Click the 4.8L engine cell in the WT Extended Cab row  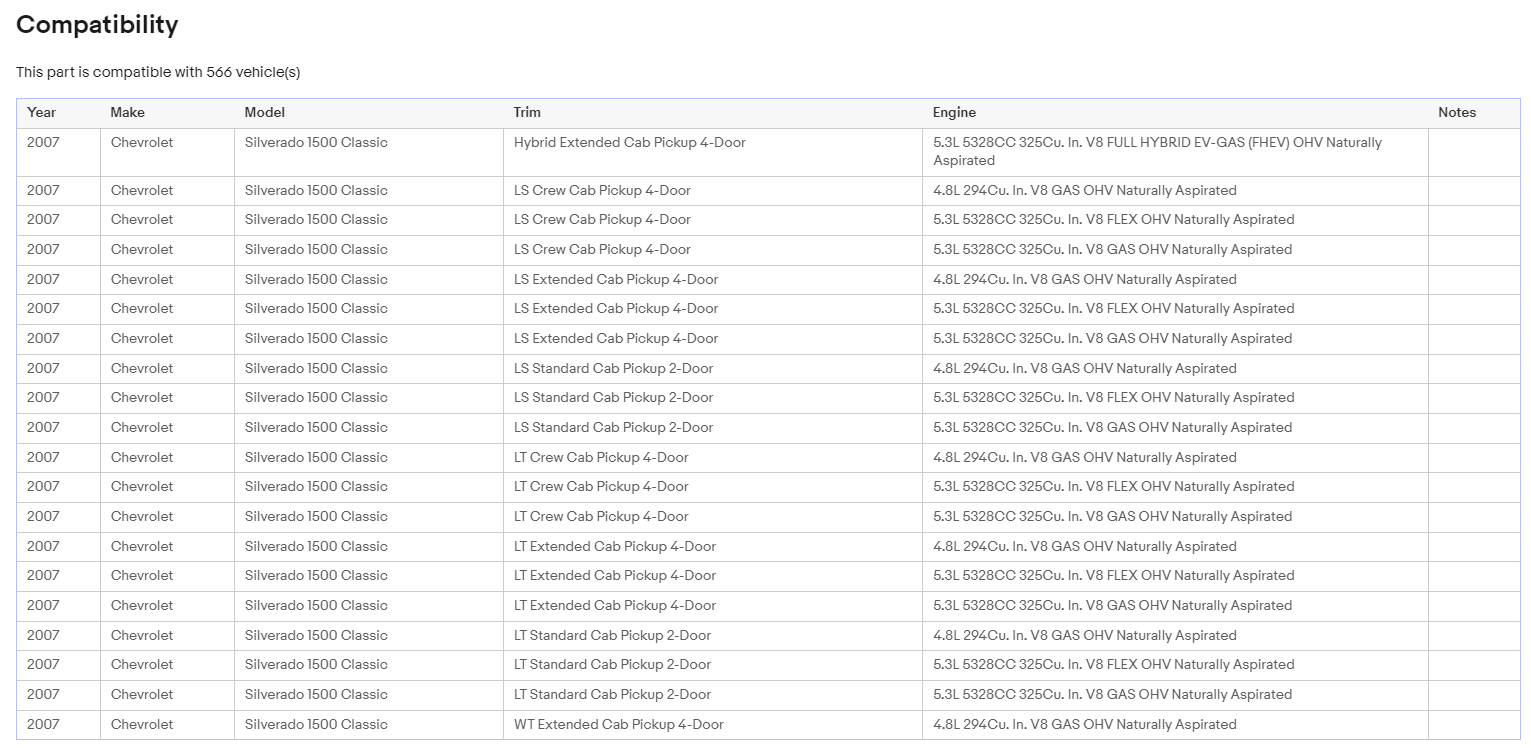pos(1175,725)
